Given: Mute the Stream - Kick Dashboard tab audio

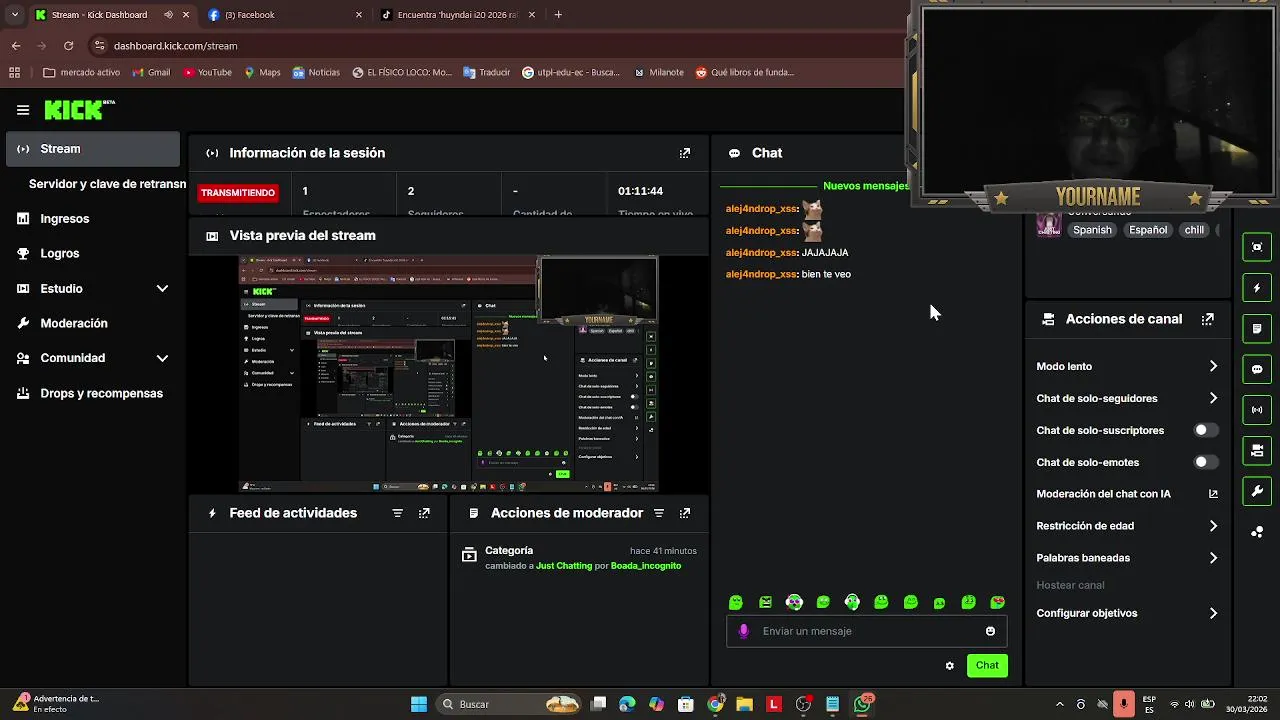Looking at the screenshot, I should [168, 15].
